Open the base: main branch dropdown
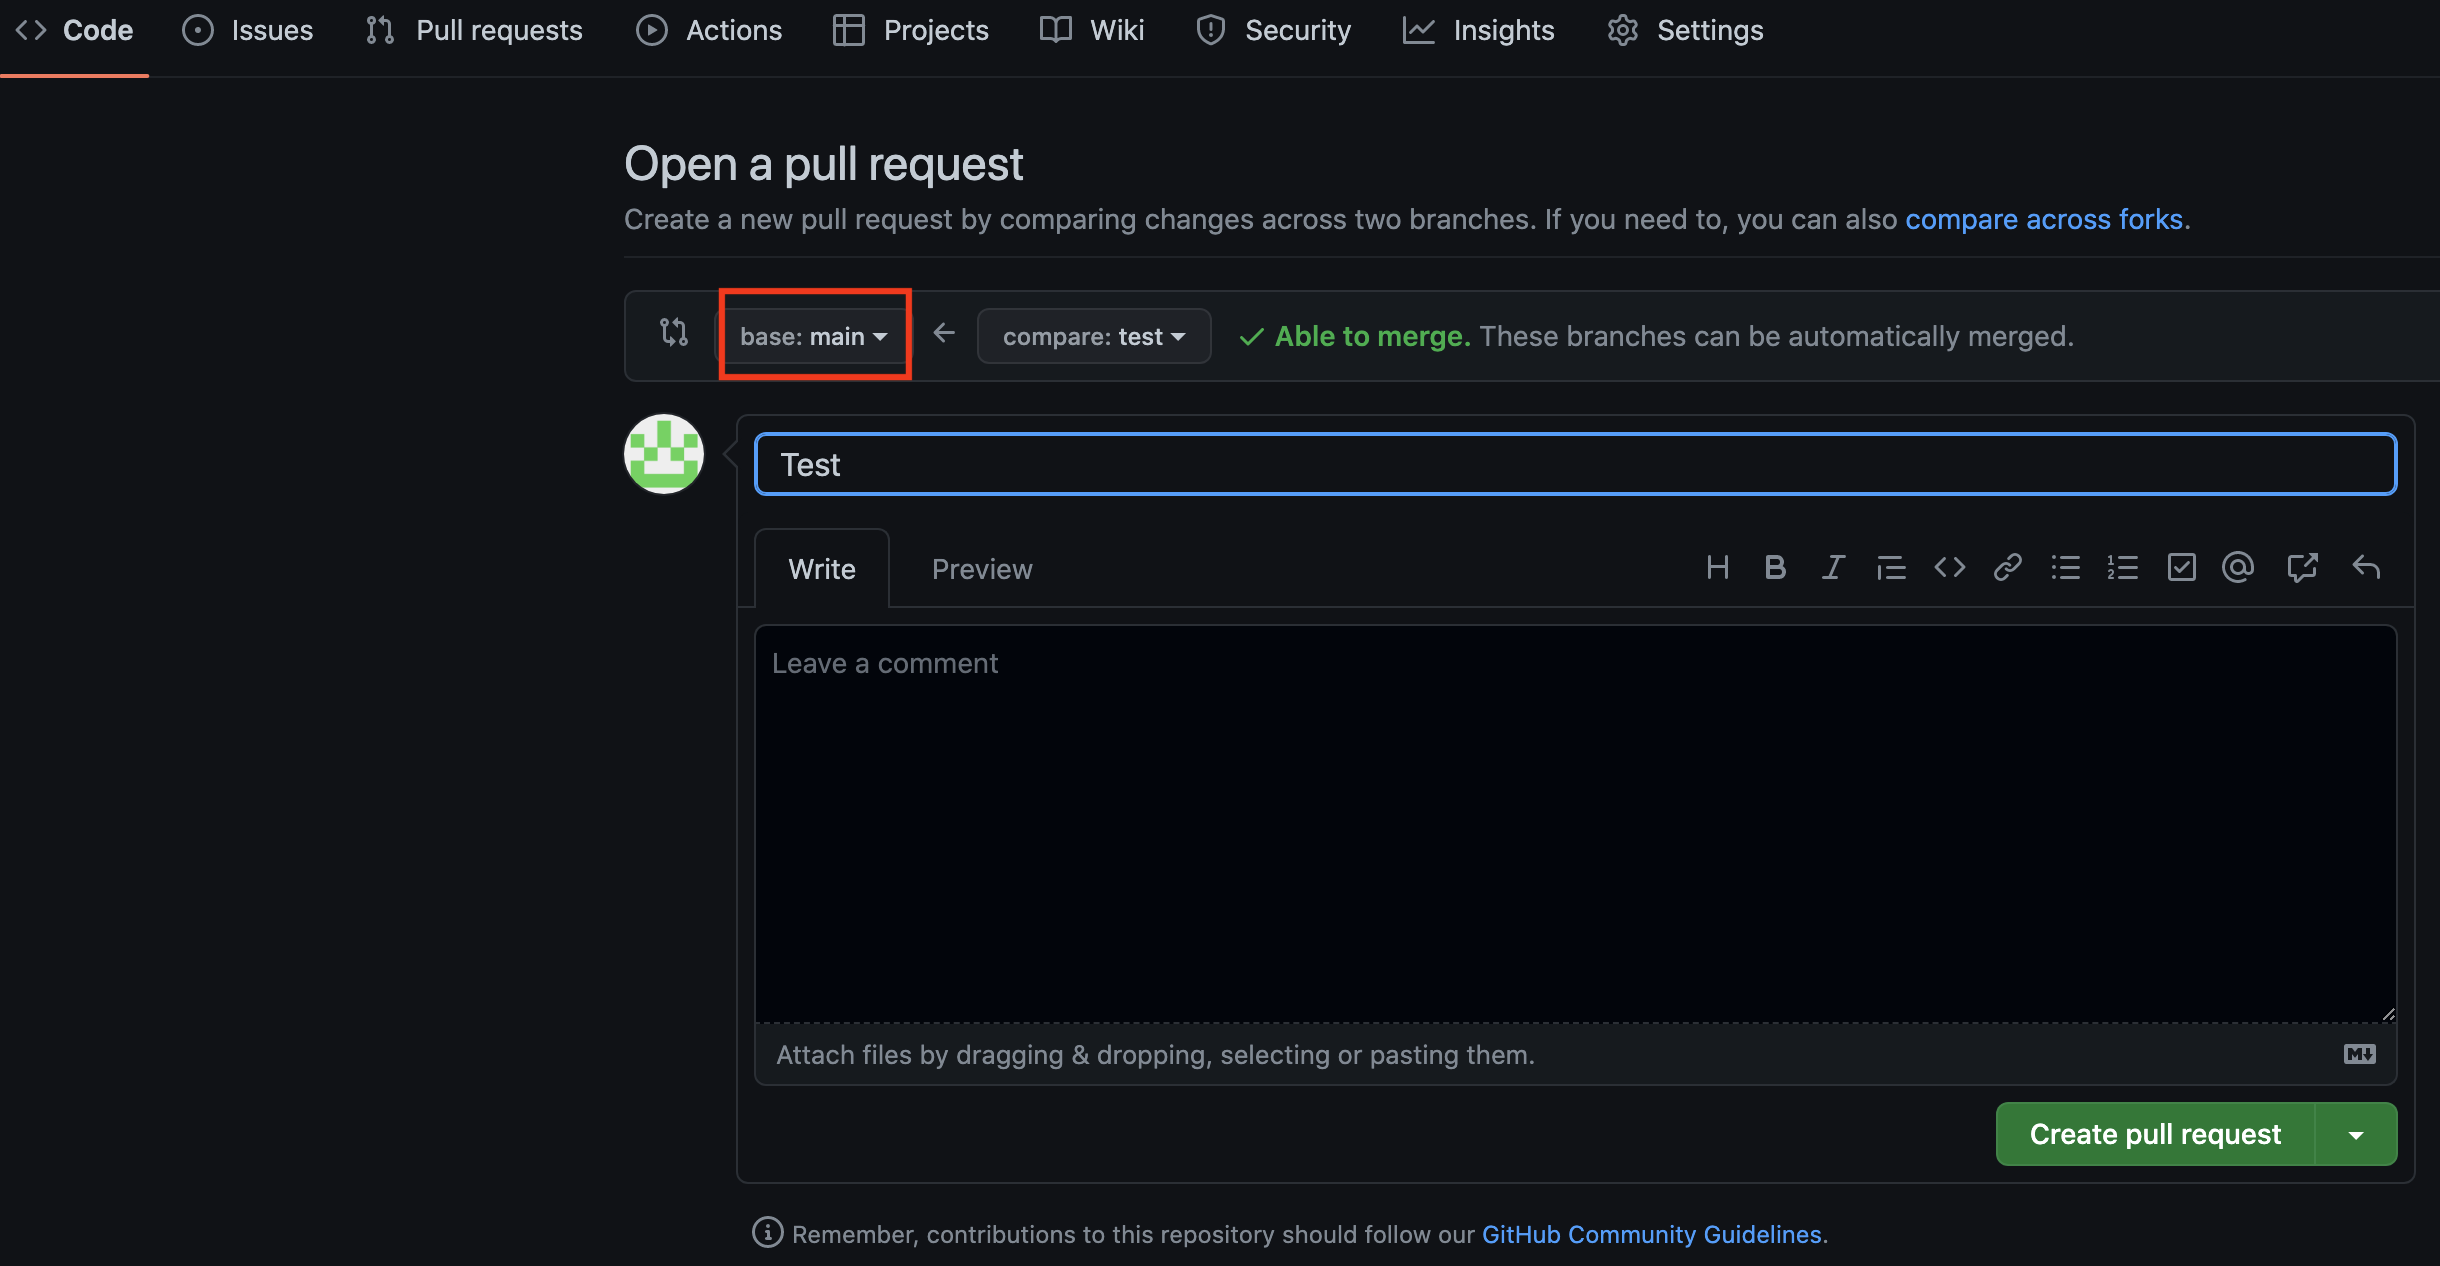The height and width of the screenshot is (1266, 2440). tap(813, 336)
